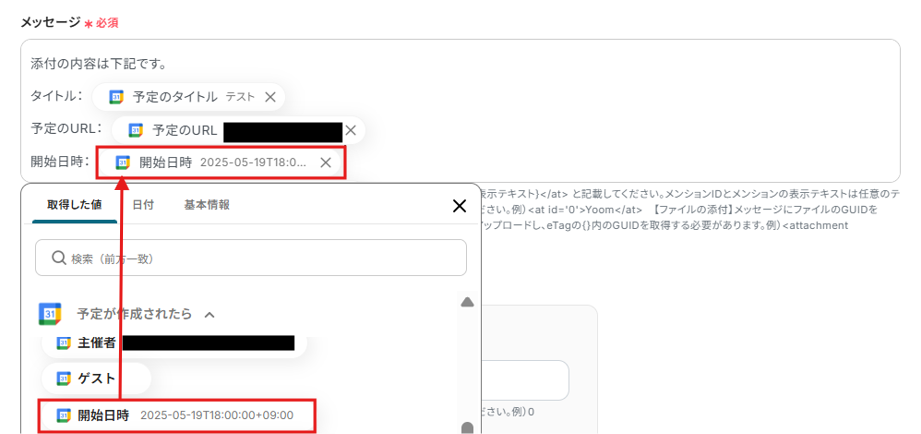This screenshot has width=921, height=434.
Task: Click calendar icon on ゲスト item
Action: (x=63, y=379)
